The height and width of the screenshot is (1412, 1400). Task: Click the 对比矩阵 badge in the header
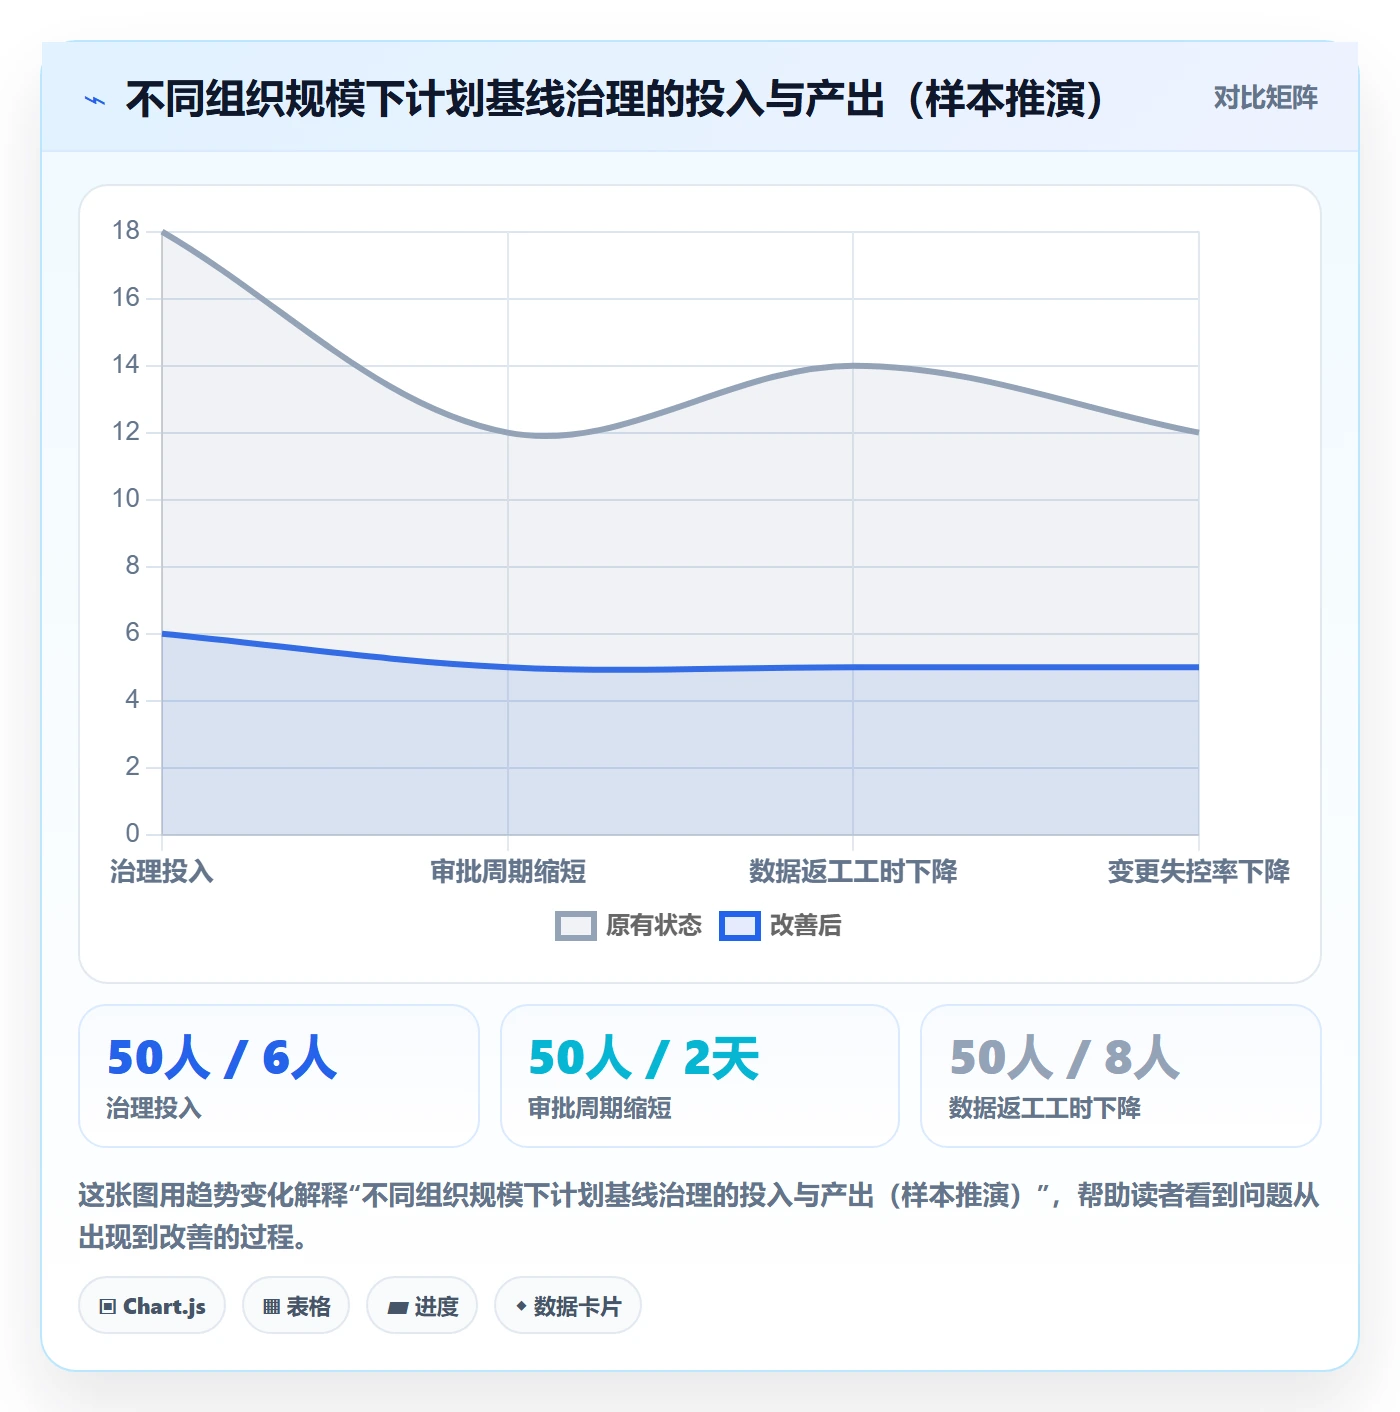(x=1265, y=97)
